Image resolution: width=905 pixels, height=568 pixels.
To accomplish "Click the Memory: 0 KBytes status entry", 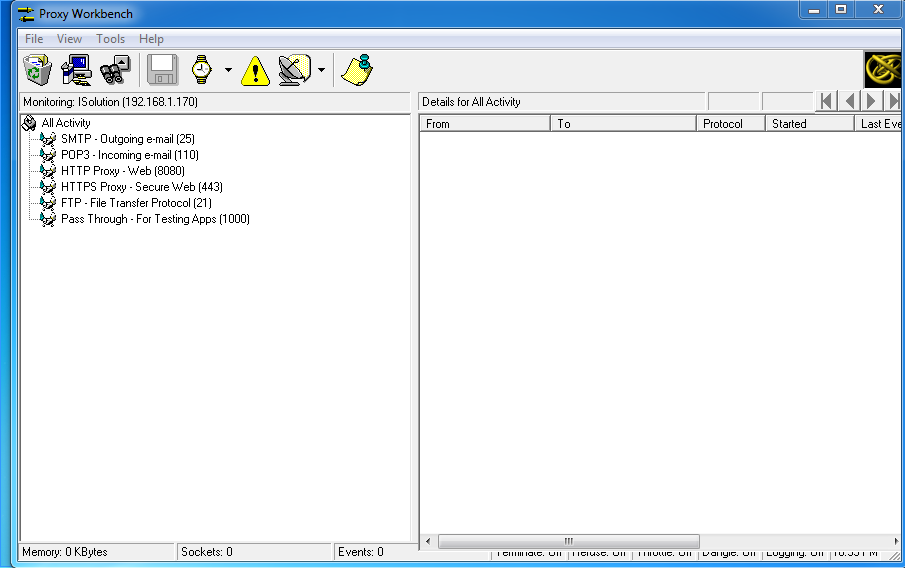I will 96,552.
